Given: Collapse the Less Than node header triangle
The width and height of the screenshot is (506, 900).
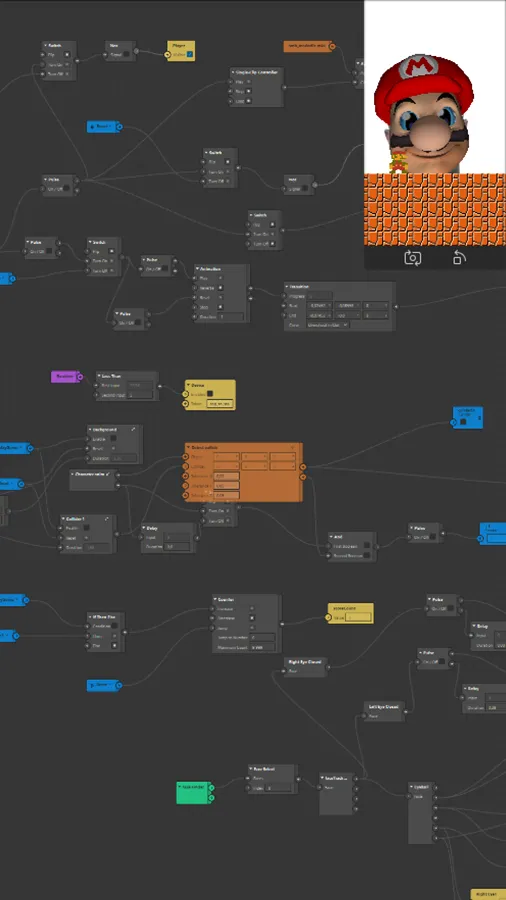Looking at the screenshot, I should [x=99, y=377].
